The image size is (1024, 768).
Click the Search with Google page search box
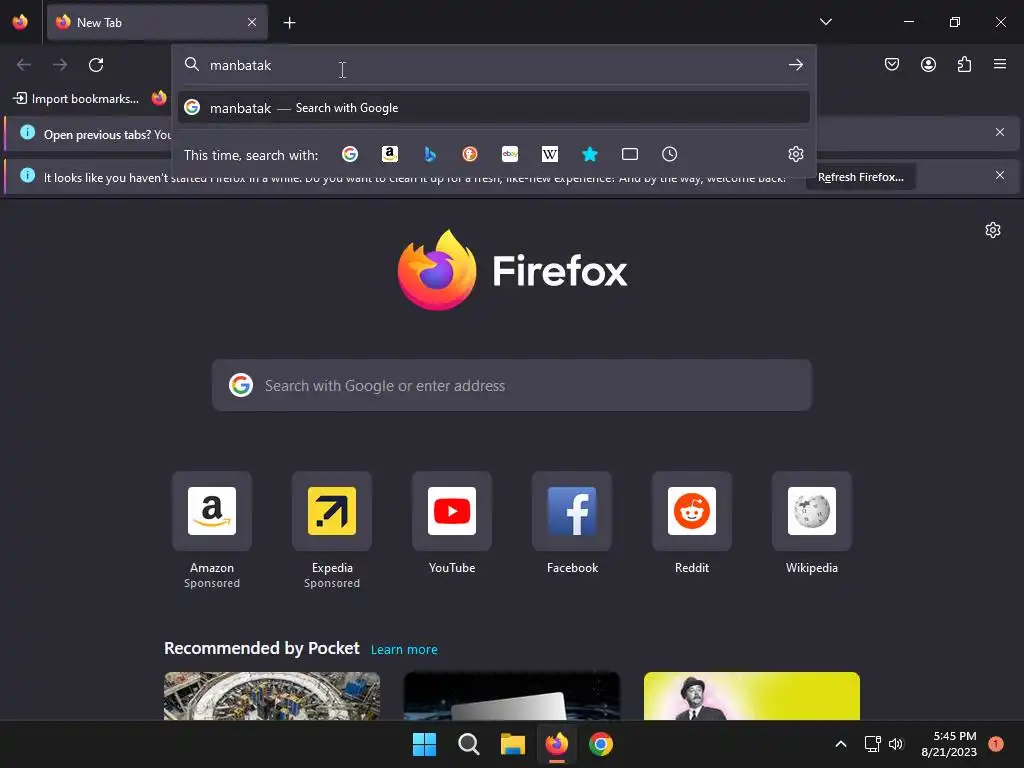pyautogui.click(x=511, y=385)
